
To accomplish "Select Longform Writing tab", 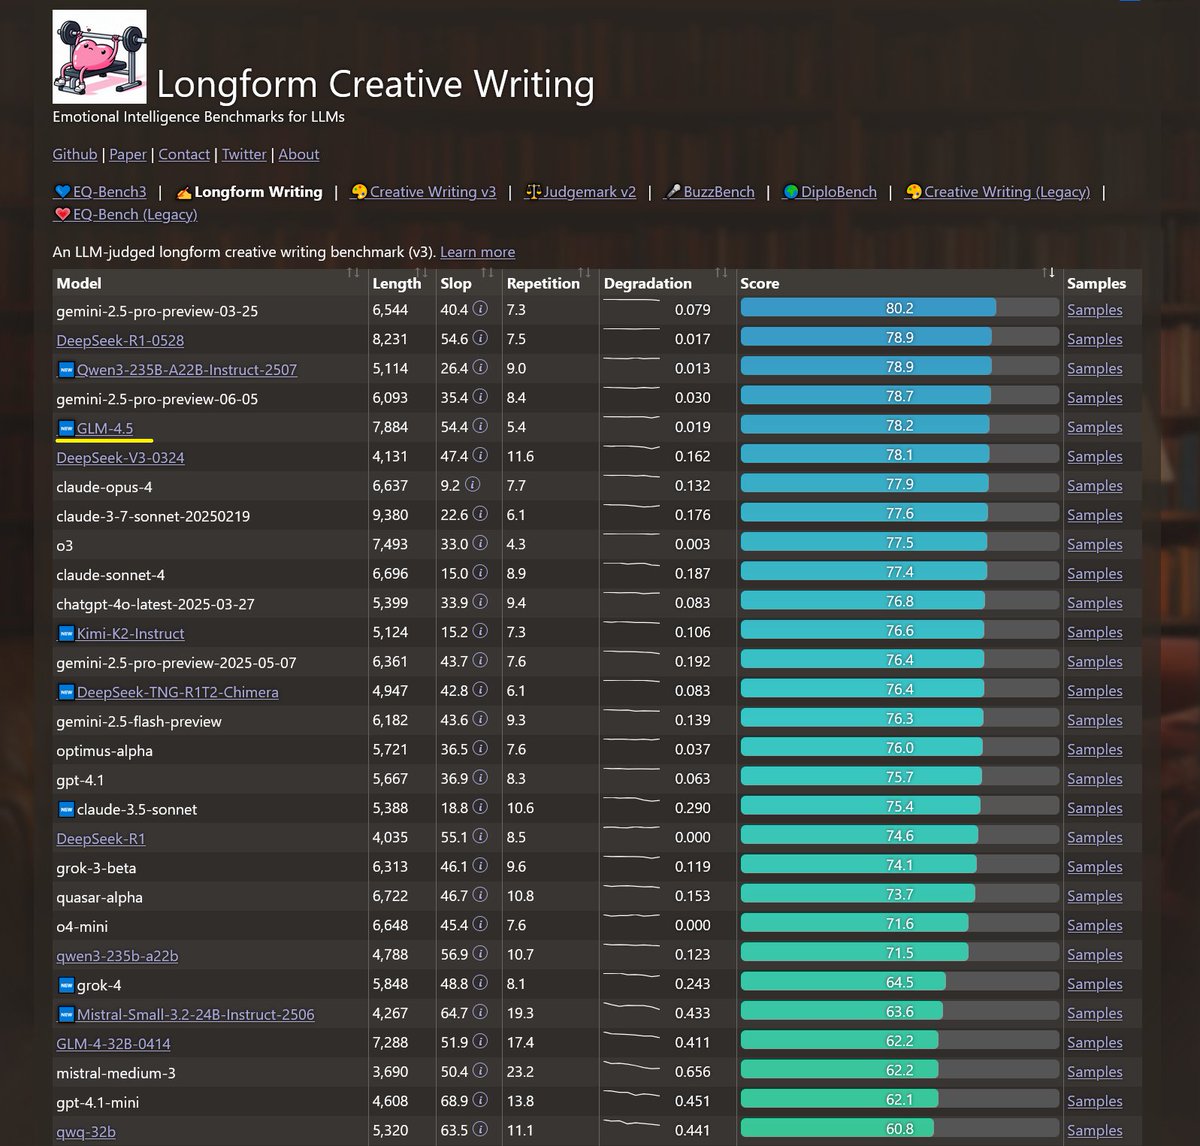I will click(249, 192).
